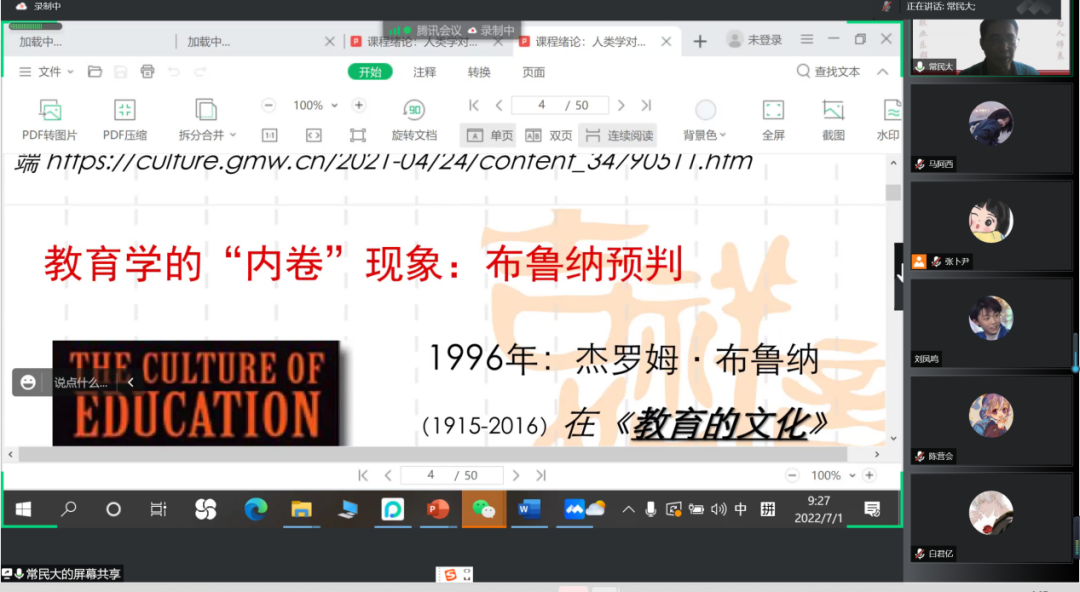
Task: Click the PDF转图片 convert-to-image icon
Action: click(x=50, y=110)
